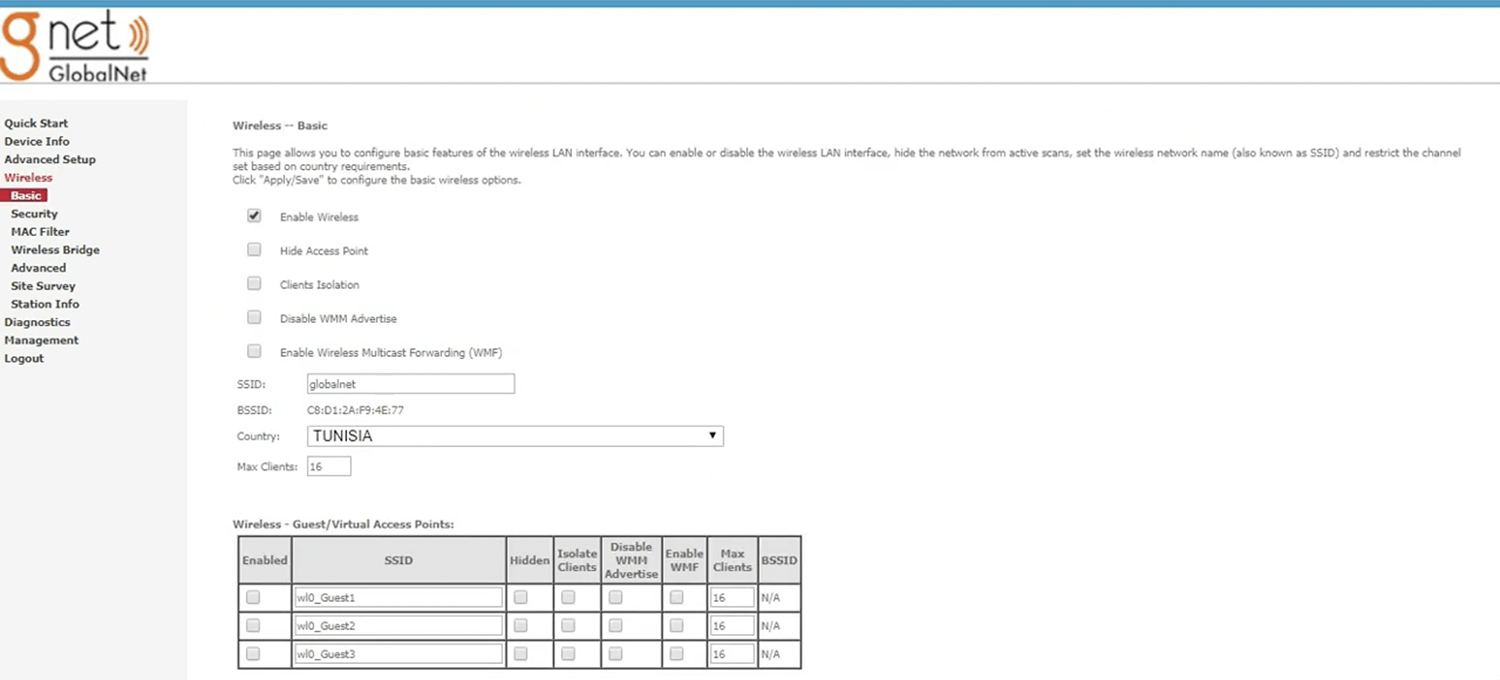Open Quick Start in the sidebar
This screenshot has height=680, width=1500.
(x=36, y=123)
